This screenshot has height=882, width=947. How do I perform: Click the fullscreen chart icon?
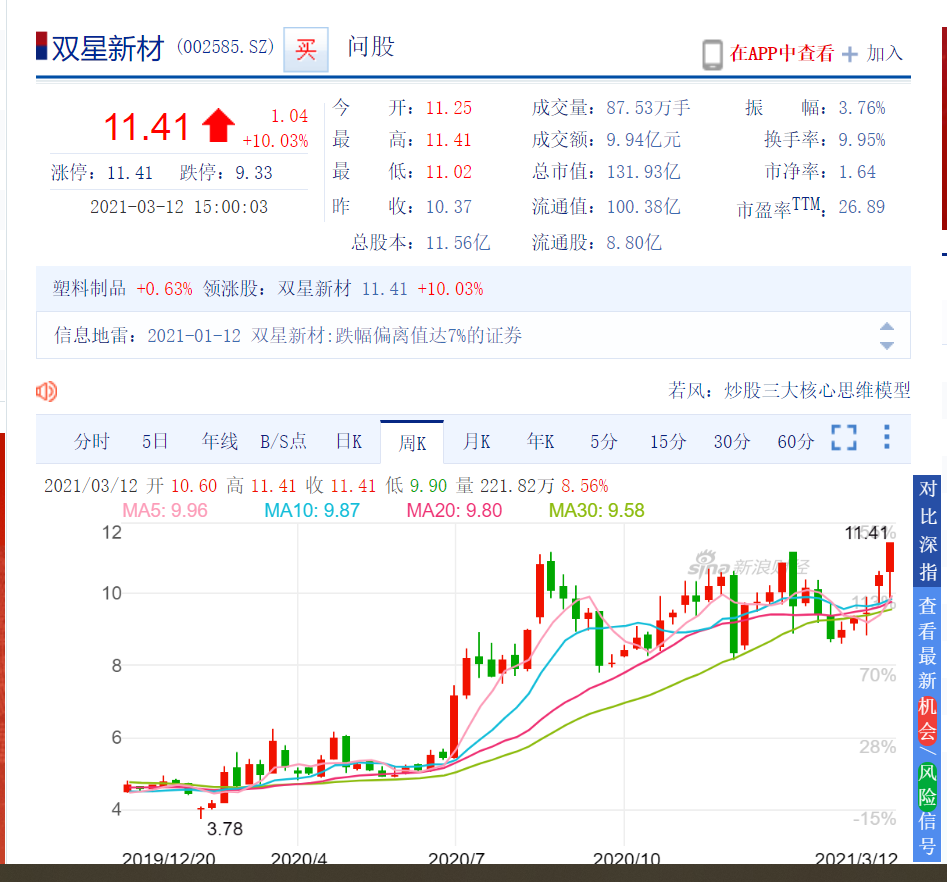click(844, 437)
